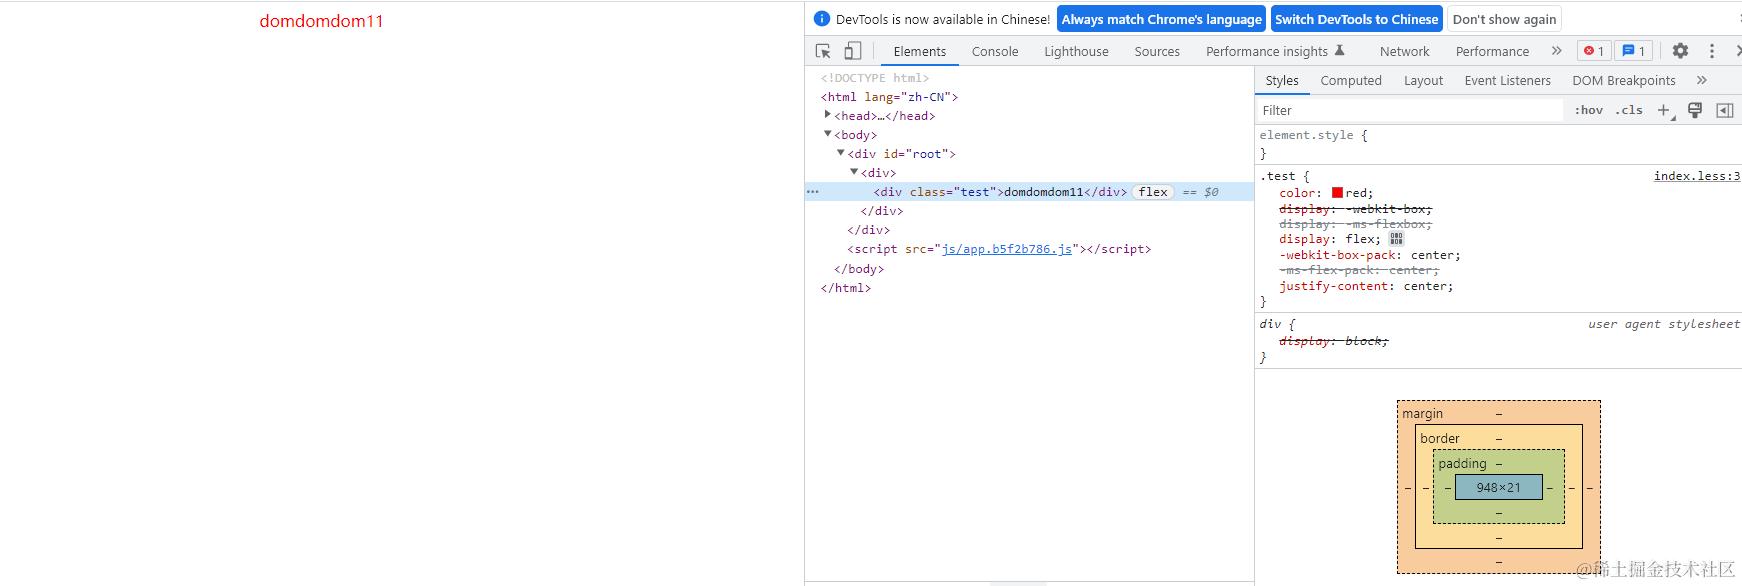Click the flex badge on the test div
1742x586 pixels.
[x=1153, y=192]
